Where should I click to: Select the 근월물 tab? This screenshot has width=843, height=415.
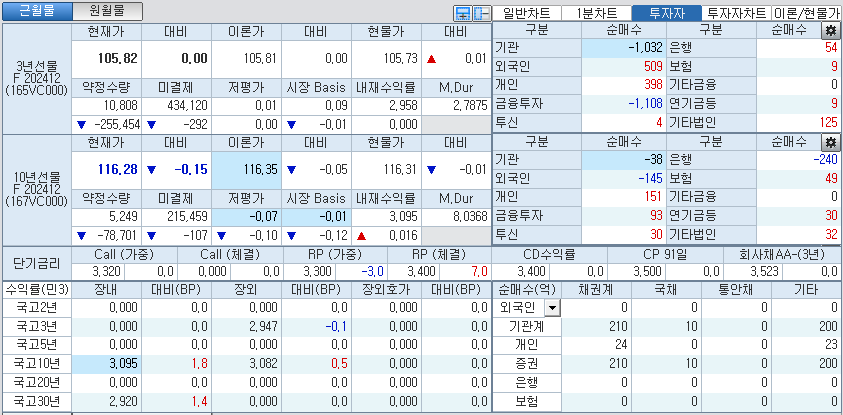coord(37,11)
